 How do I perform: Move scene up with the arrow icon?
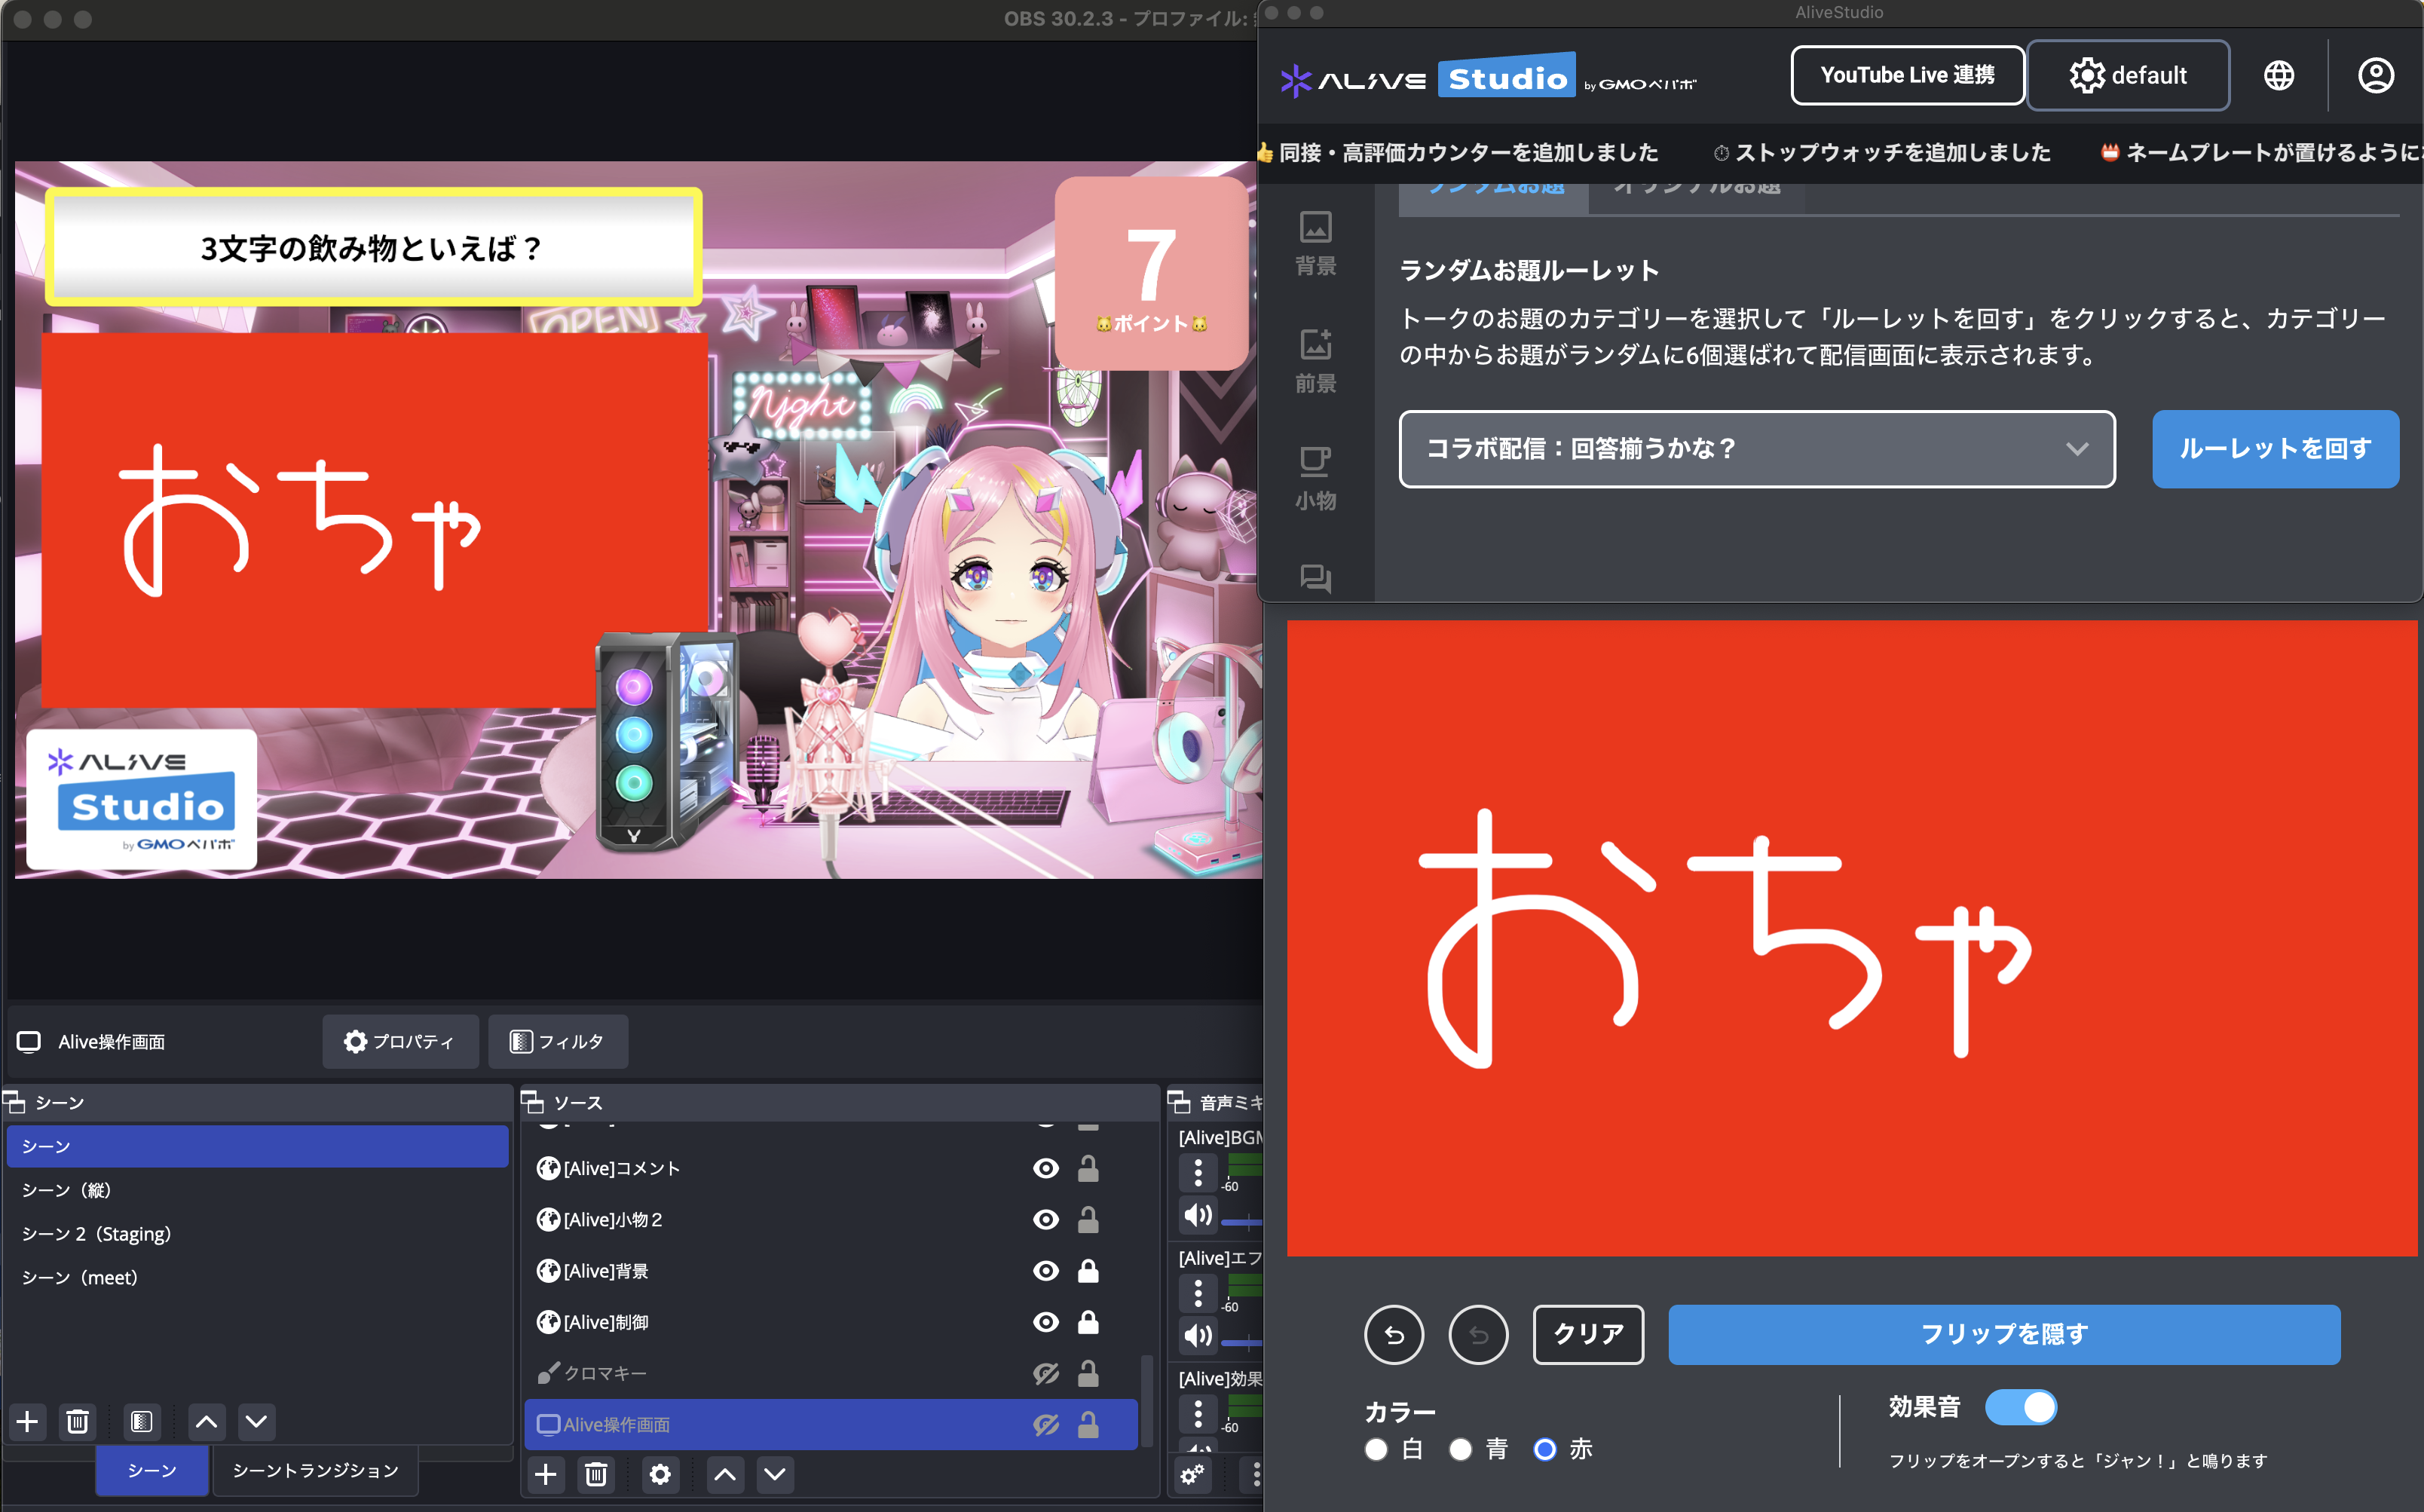pyautogui.click(x=206, y=1421)
